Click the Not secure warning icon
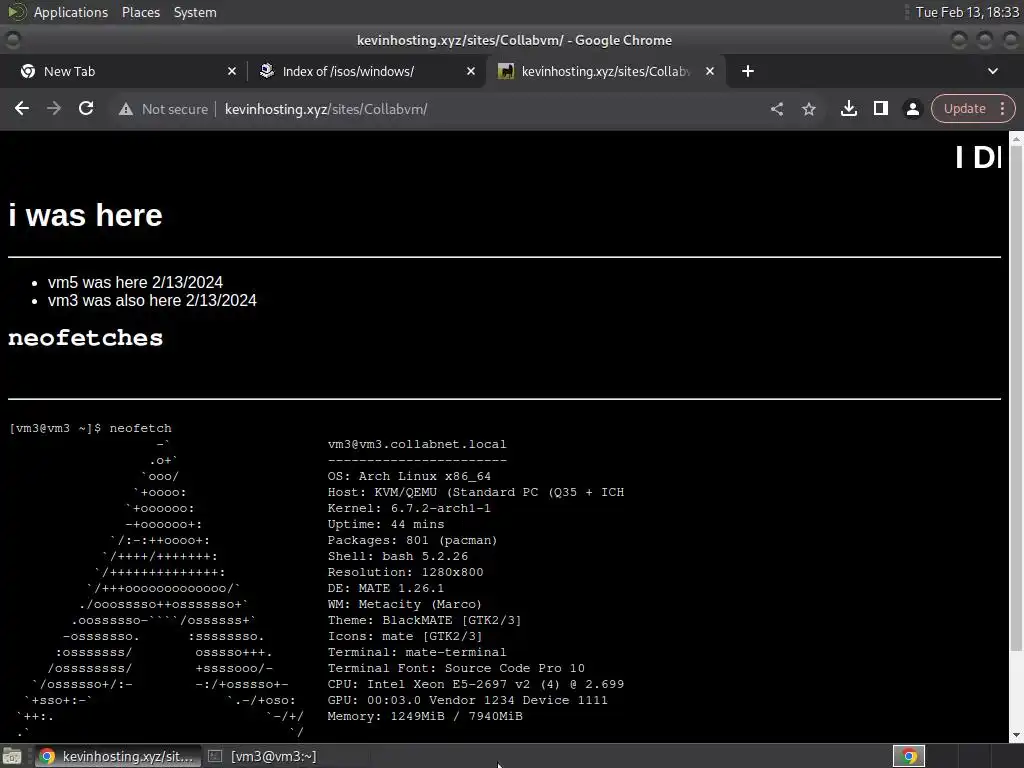This screenshot has height=768, width=1024. (x=125, y=109)
